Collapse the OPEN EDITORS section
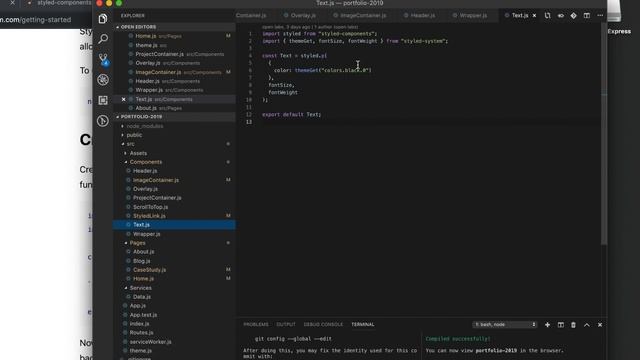The height and width of the screenshot is (360, 640). point(175,27)
